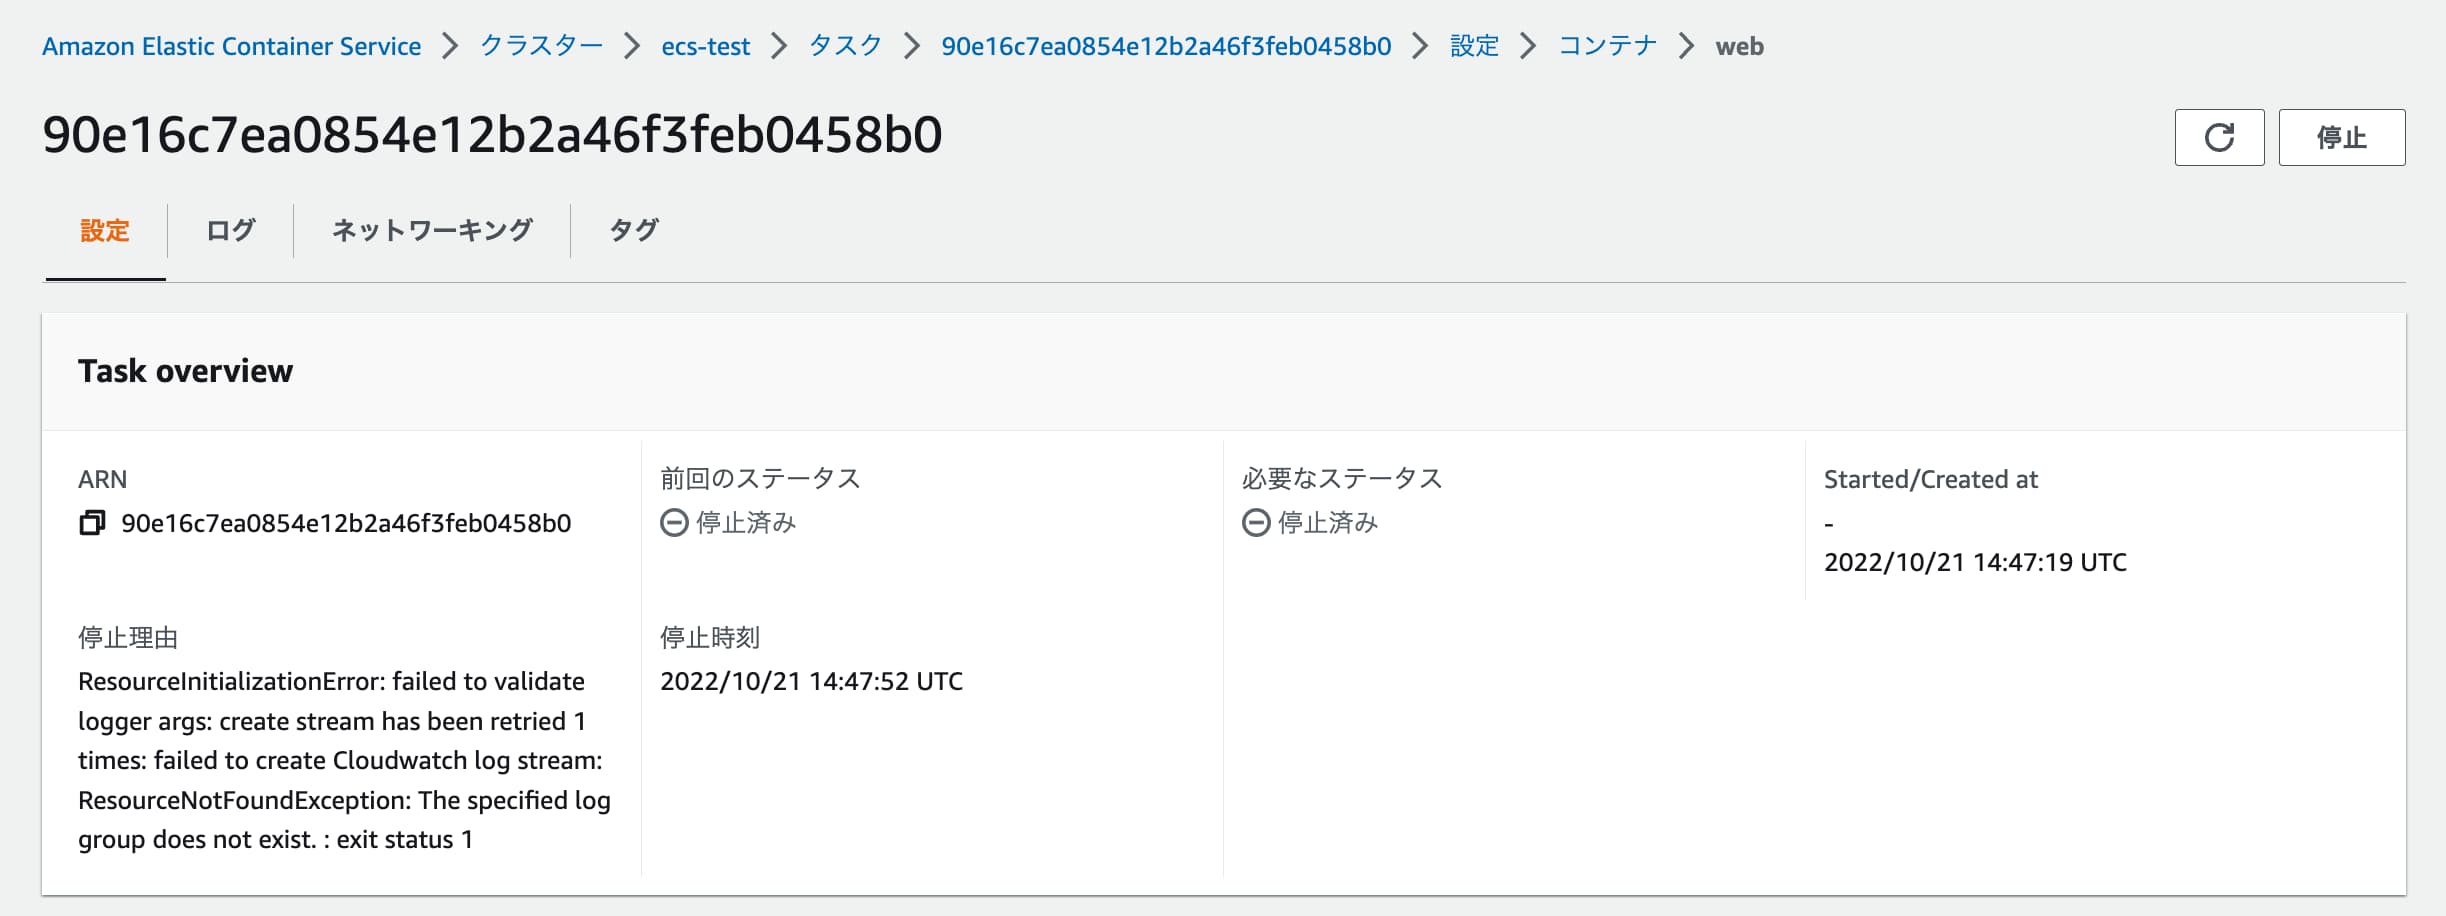Click the stopped icon under 必要なステータス

pos(1256,523)
